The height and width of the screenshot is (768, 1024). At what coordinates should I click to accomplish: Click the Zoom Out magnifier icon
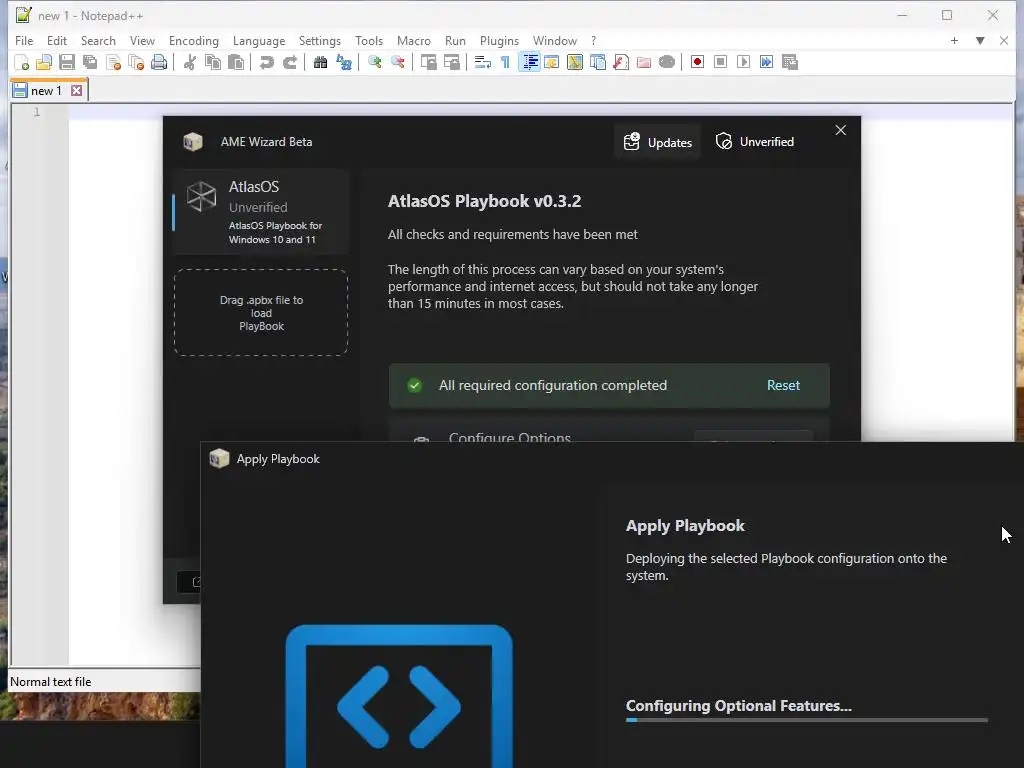pos(398,62)
